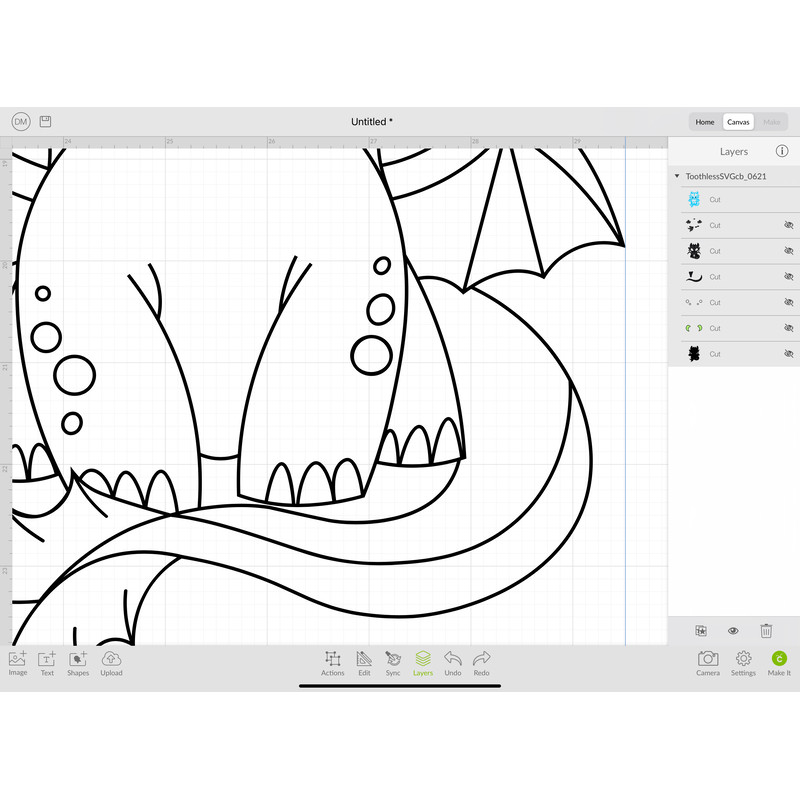The width and height of the screenshot is (800, 800).
Task: Switch to the Home tab
Action: click(x=705, y=122)
